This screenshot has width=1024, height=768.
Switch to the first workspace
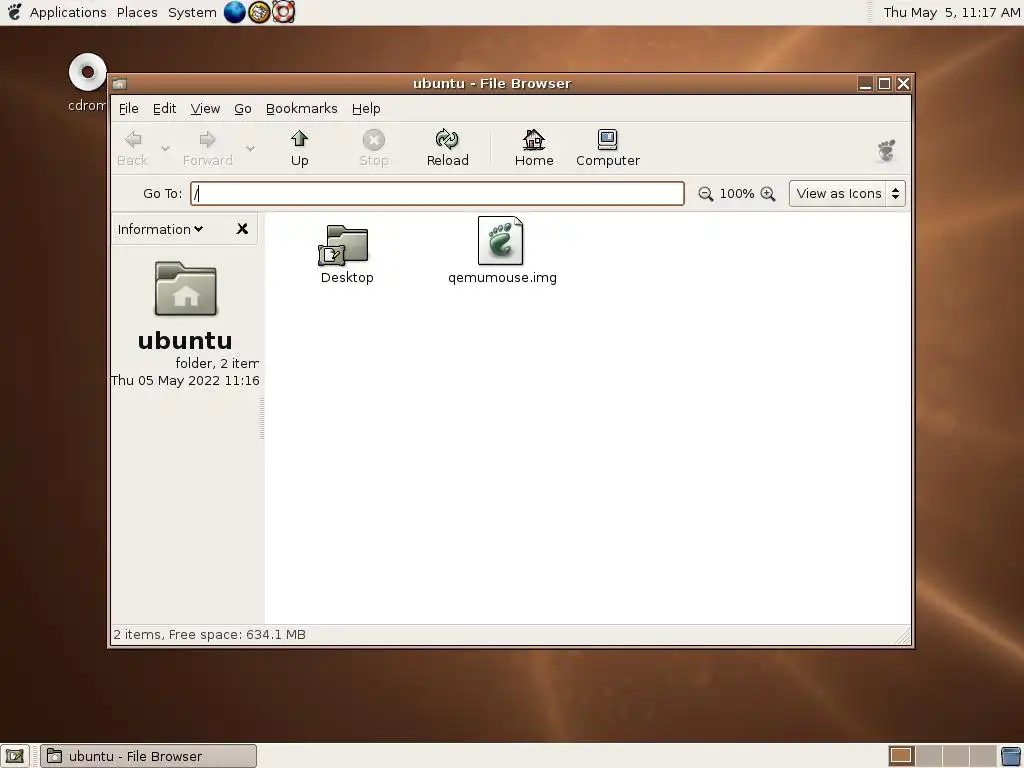[x=901, y=756]
